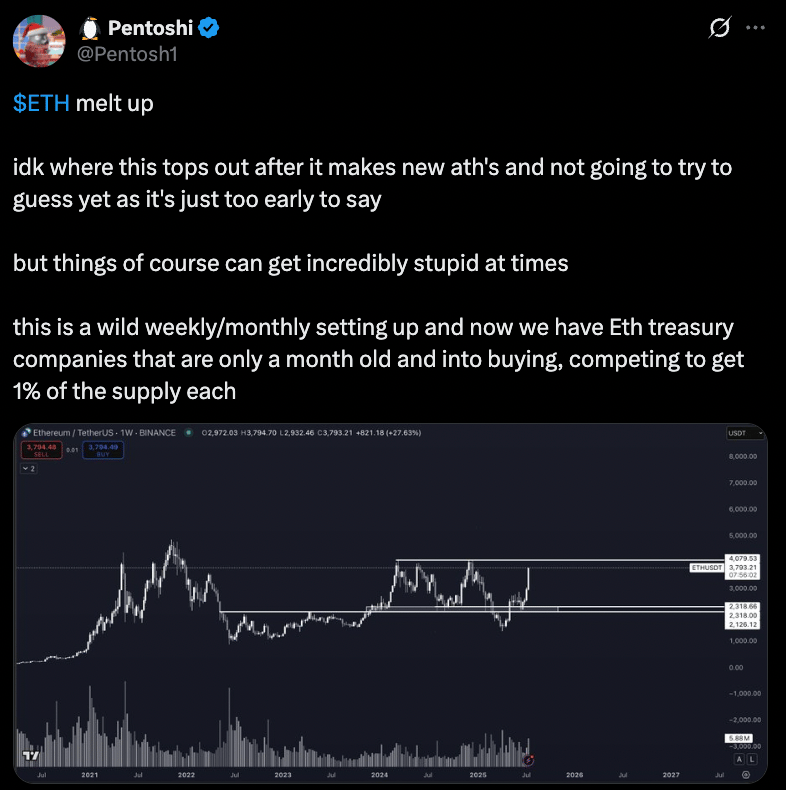Open the @Pentosh1 handle link
This screenshot has width=786, height=790.
pos(127,54)
